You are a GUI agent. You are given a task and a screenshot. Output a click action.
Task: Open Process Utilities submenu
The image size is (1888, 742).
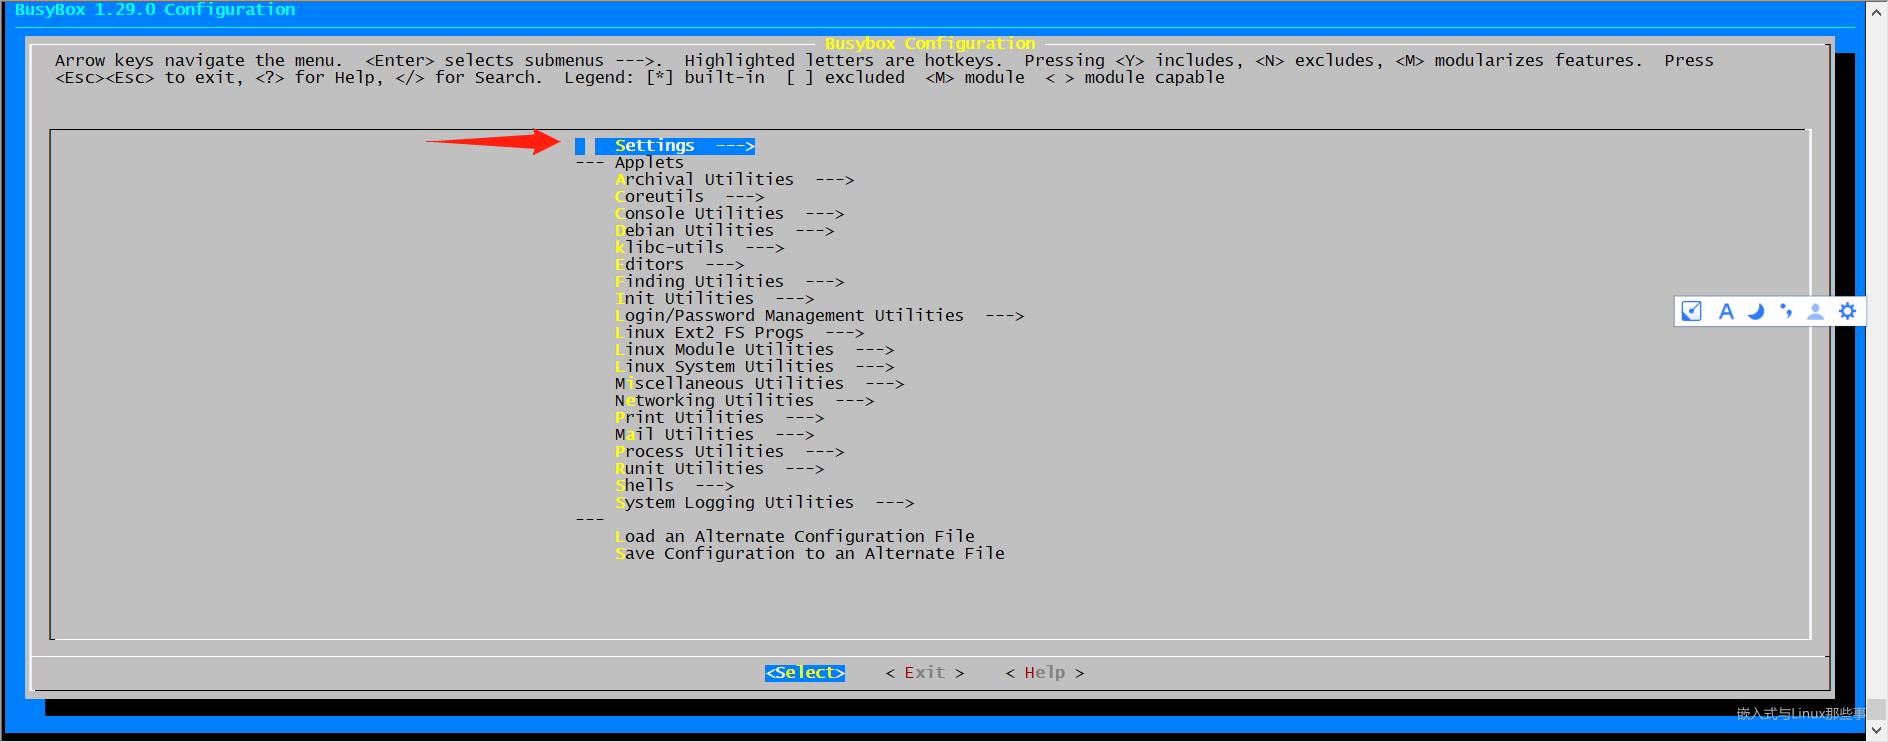point(729,452)
